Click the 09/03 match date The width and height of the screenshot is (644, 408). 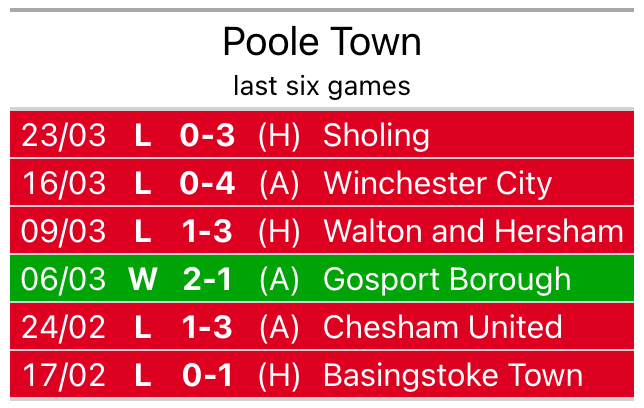(64, 232)
